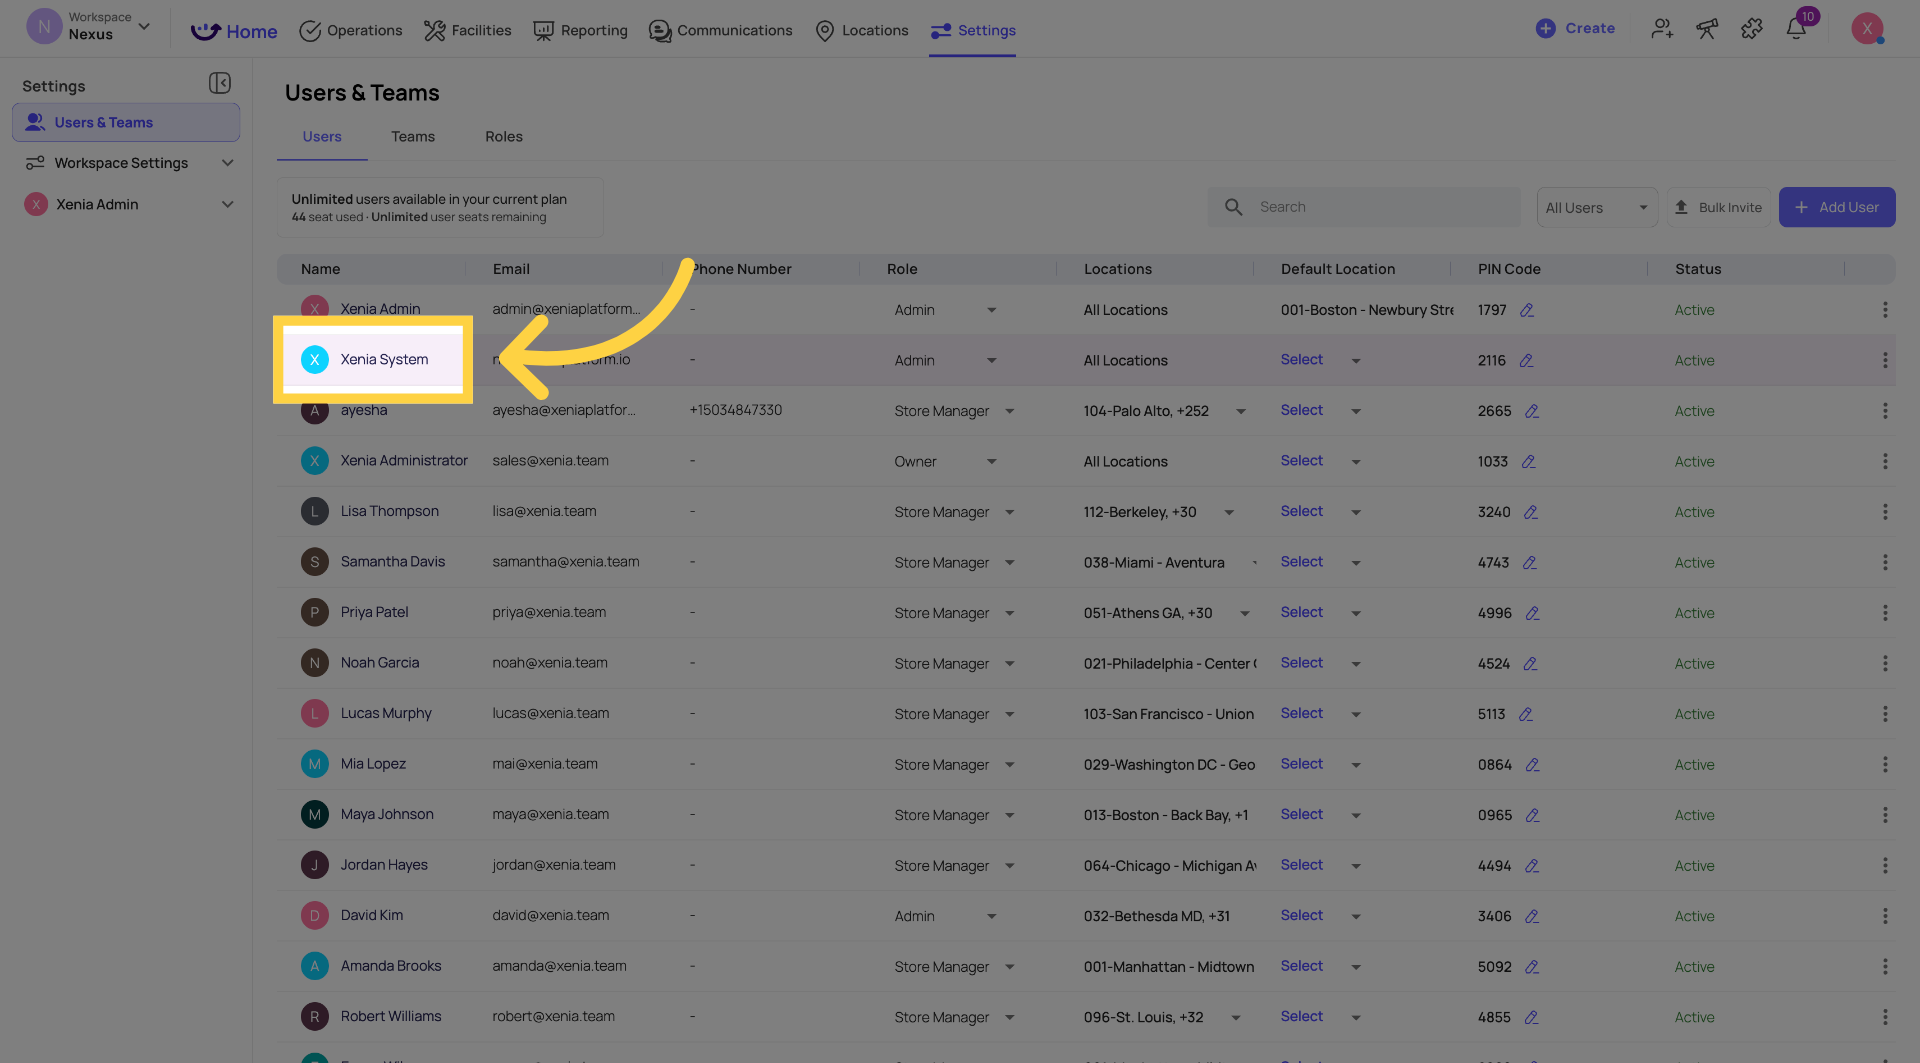The height and width of the screenshot is (1063, 1920).
Task: Click the Create button
Action: (1575, 28)
